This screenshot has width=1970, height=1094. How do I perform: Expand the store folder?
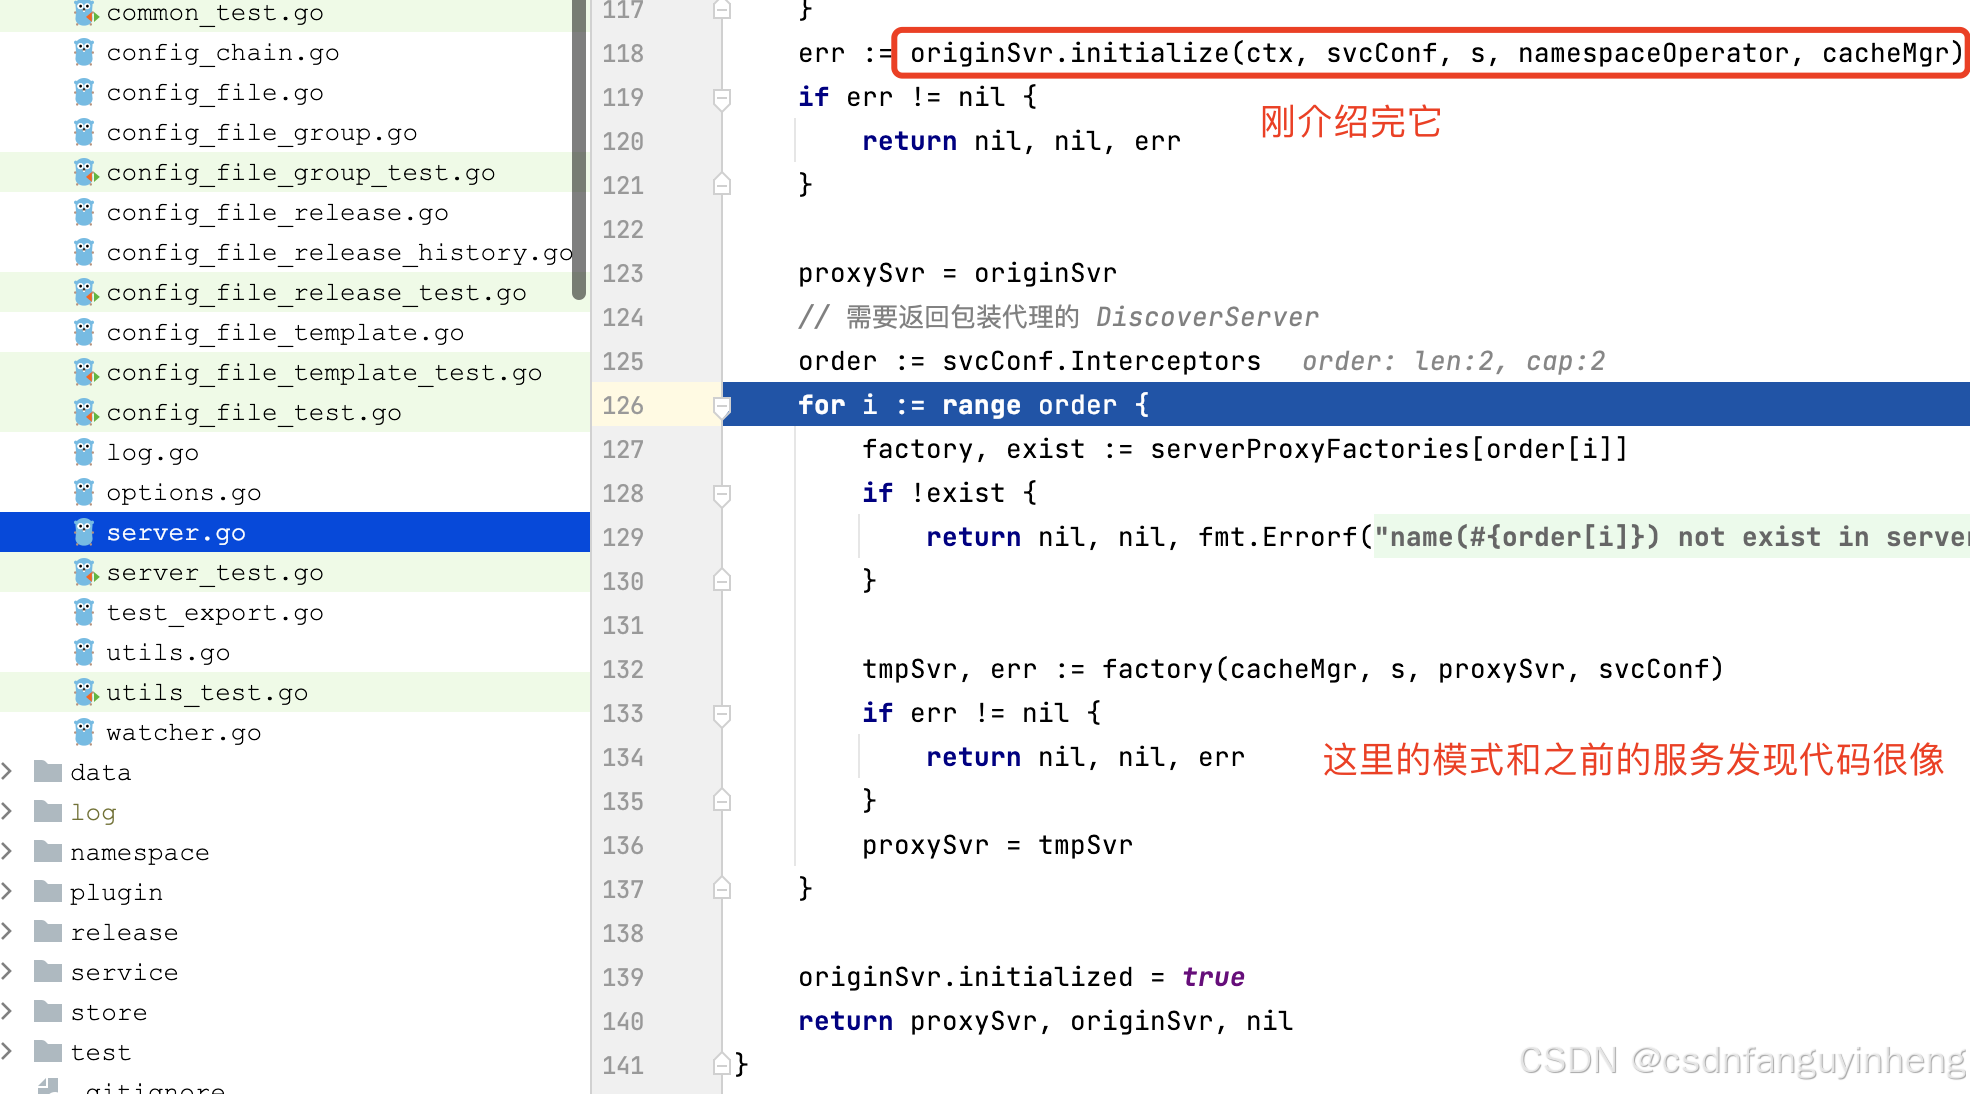[x=7, y=1011]
